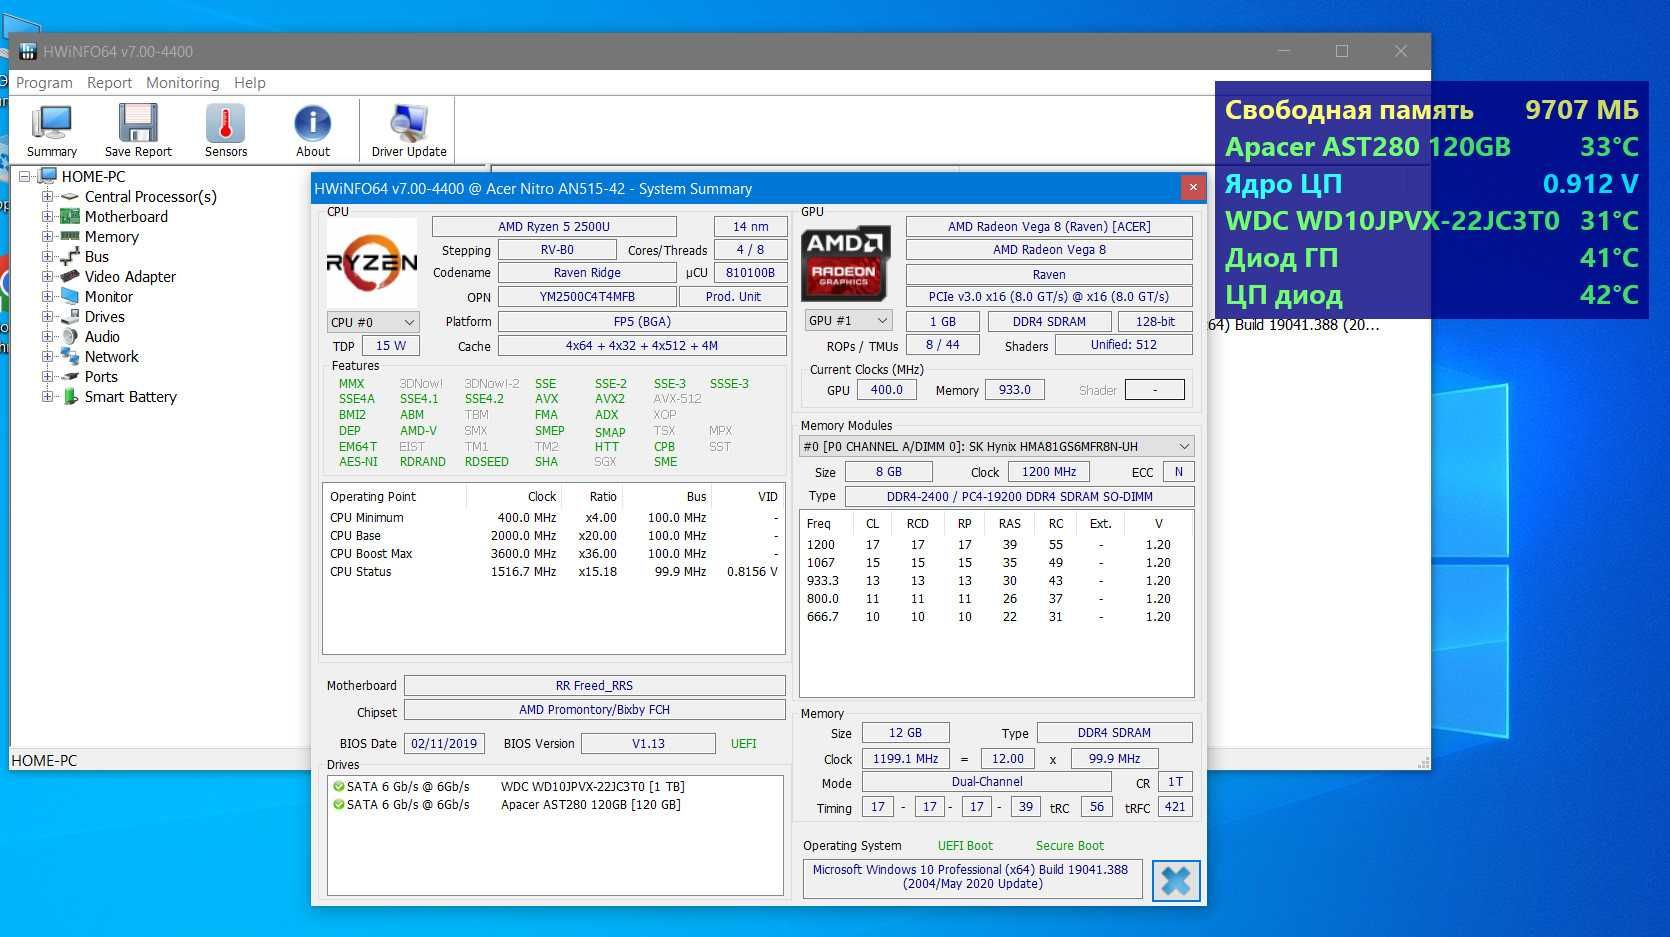Expand the Drives tree node
This screenshot has width=1670, height=937.
click(47, 317)
